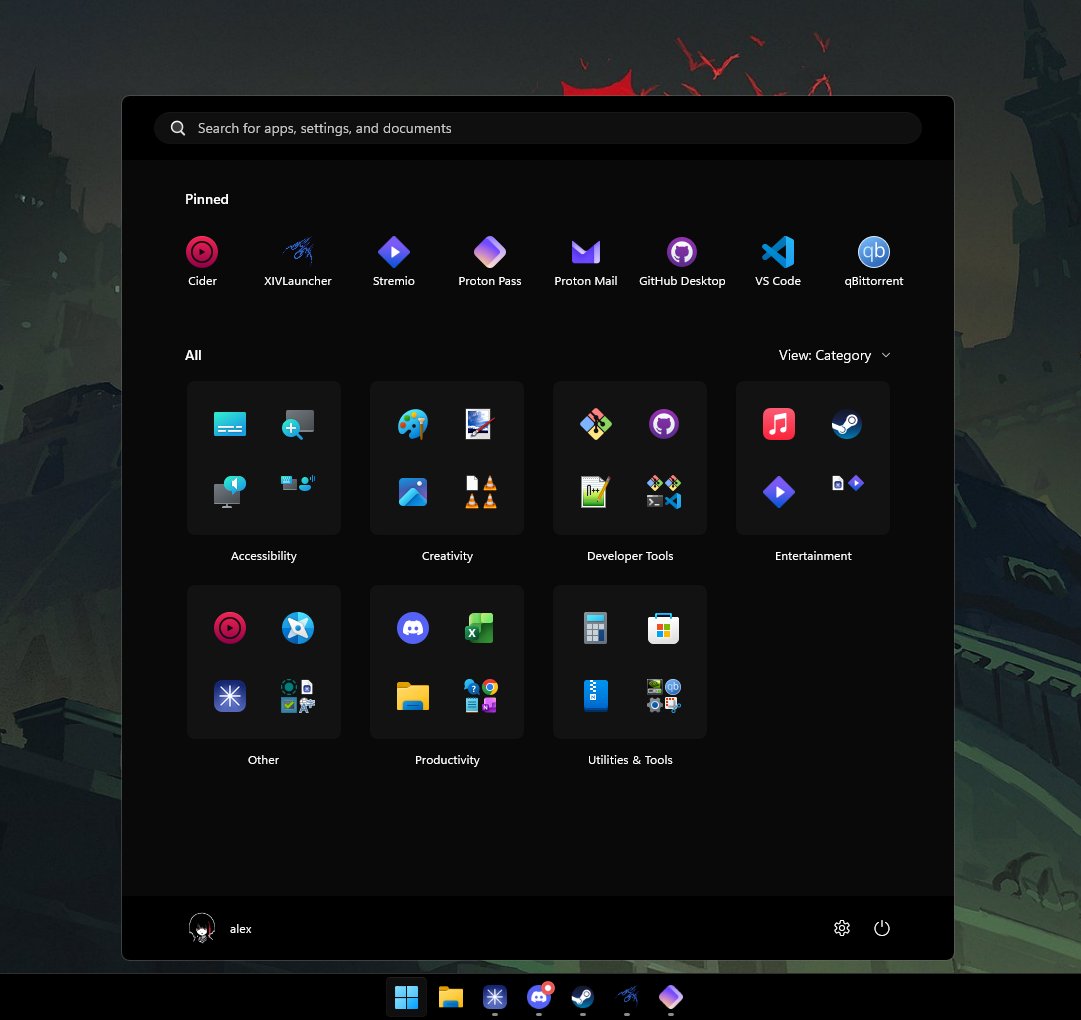1081x1020 pixels.
Task: Launch Excel from the Productivity category
Action: (x=479, y=628)
